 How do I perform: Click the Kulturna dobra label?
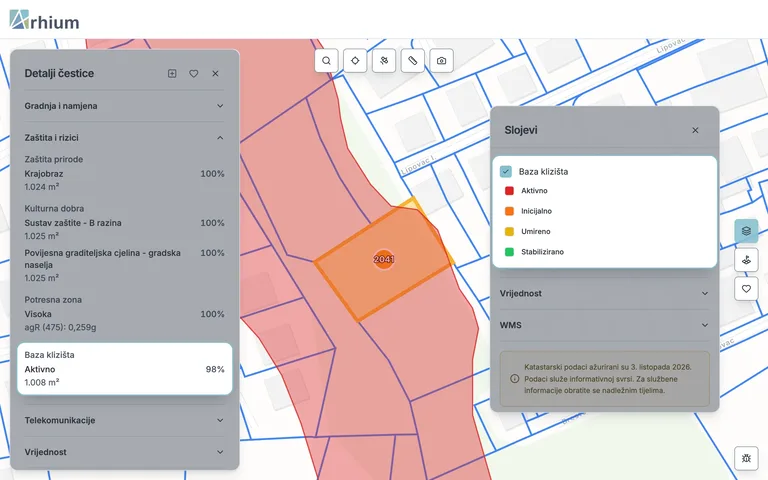click(54, 208)
